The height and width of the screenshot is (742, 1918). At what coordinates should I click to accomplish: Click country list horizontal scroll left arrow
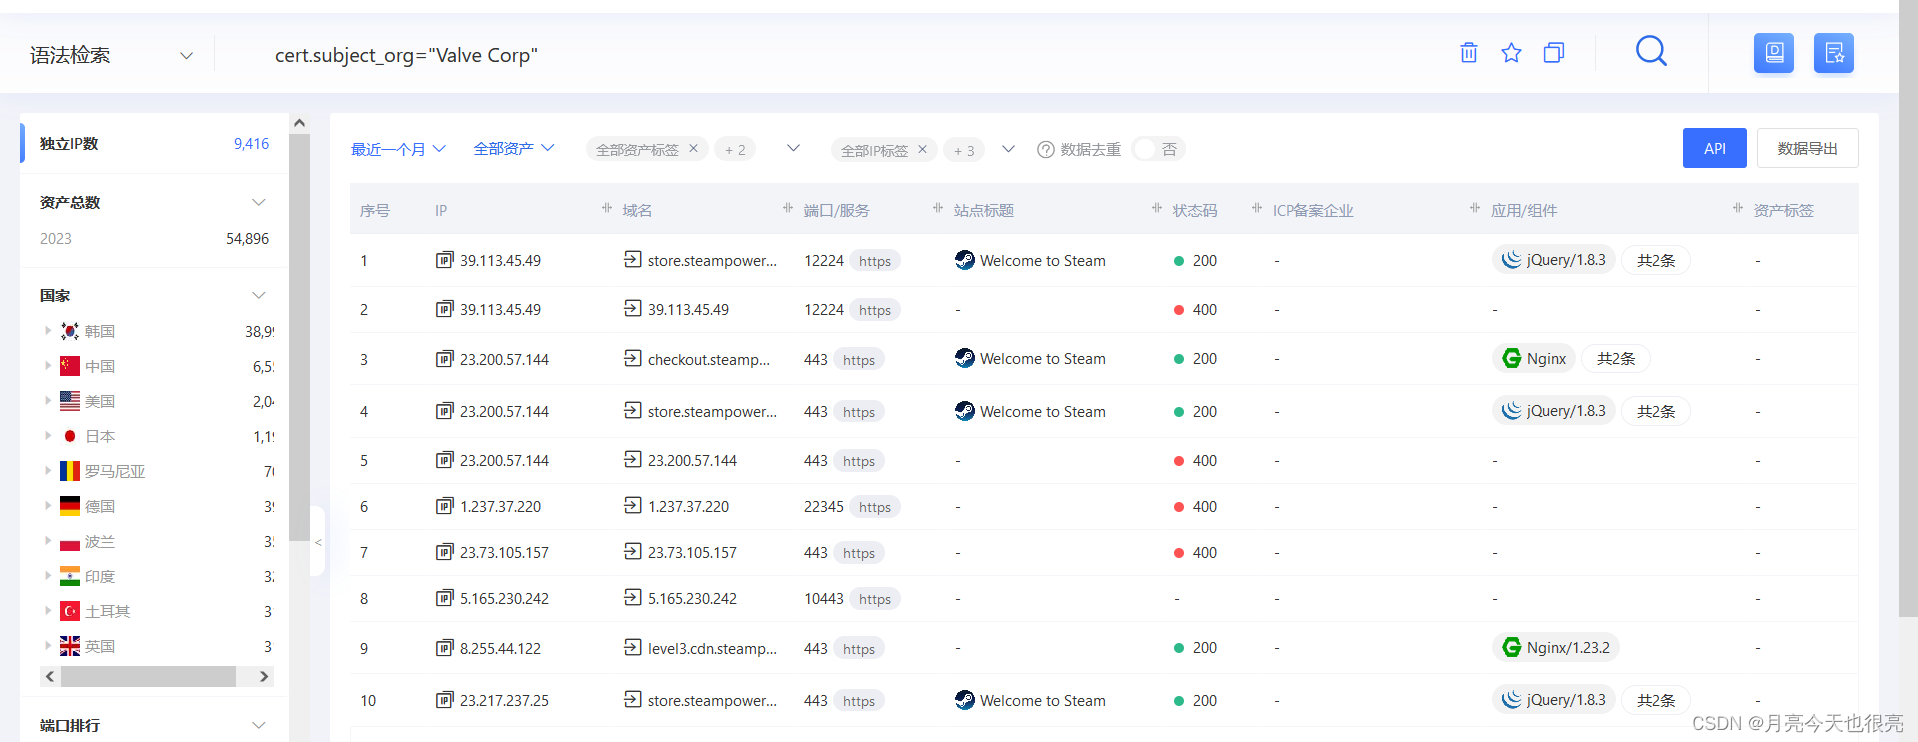click(x=50, y=677)
